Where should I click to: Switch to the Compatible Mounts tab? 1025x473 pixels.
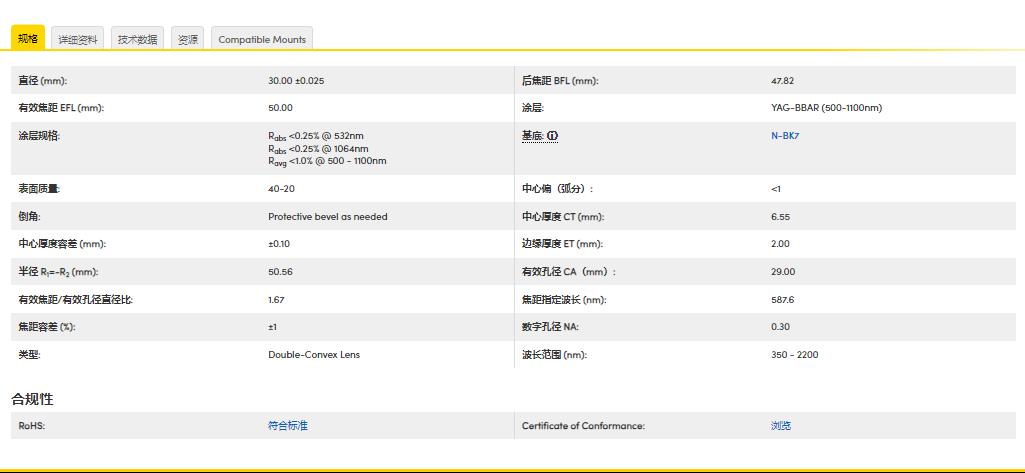pyautogui.click(x=262, y=39)
